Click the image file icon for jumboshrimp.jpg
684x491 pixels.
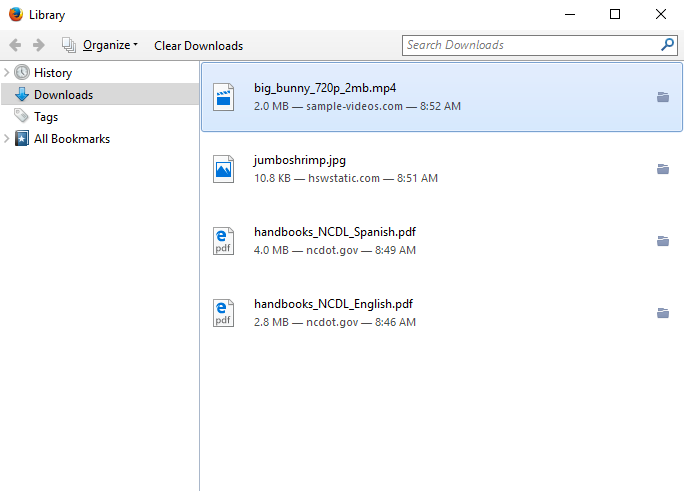coord(224,169)
